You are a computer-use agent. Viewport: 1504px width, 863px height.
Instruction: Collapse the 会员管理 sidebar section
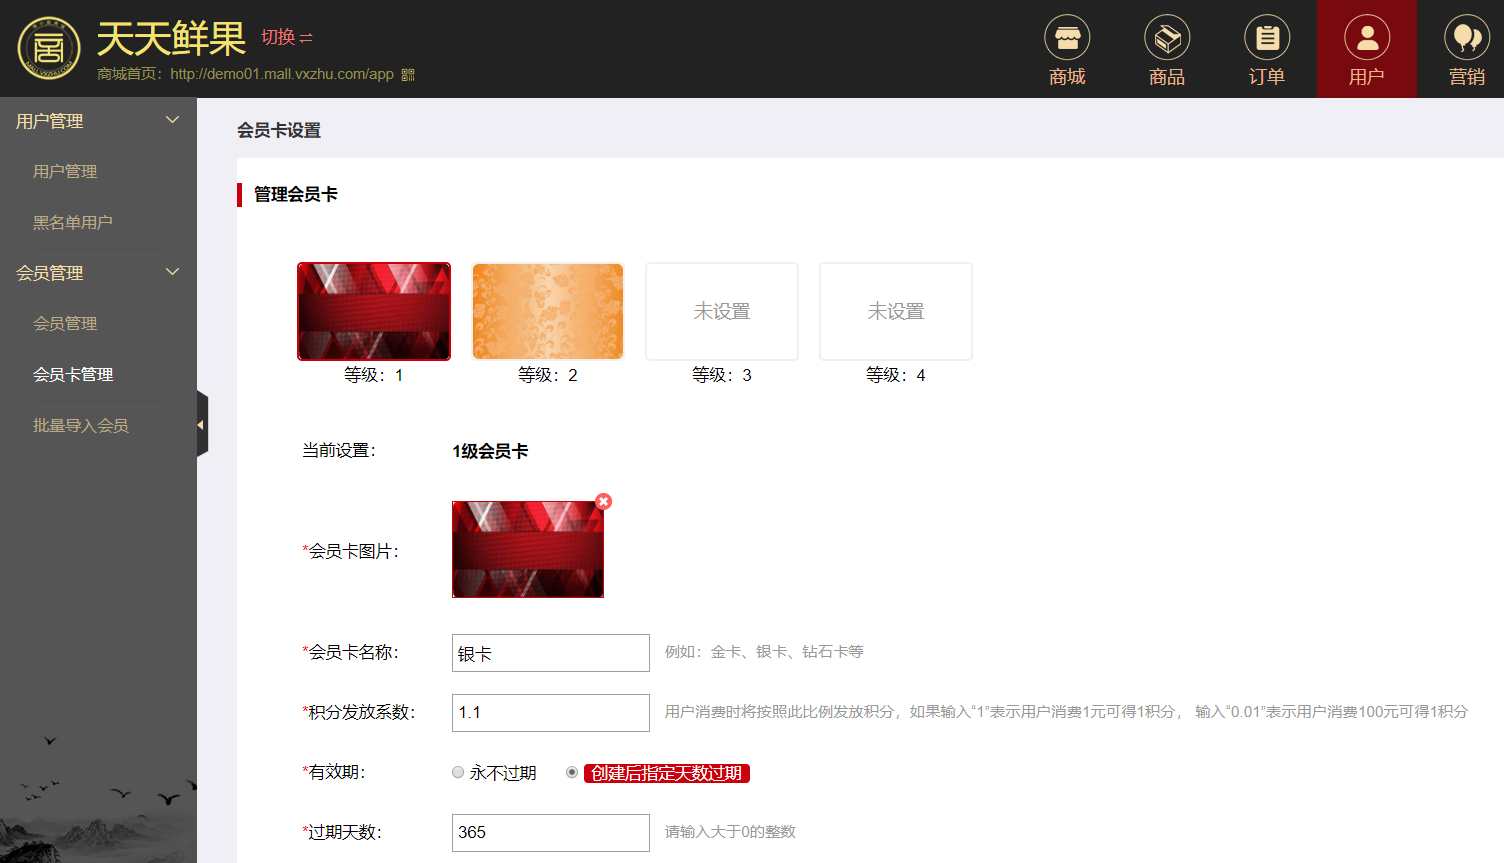172,272
